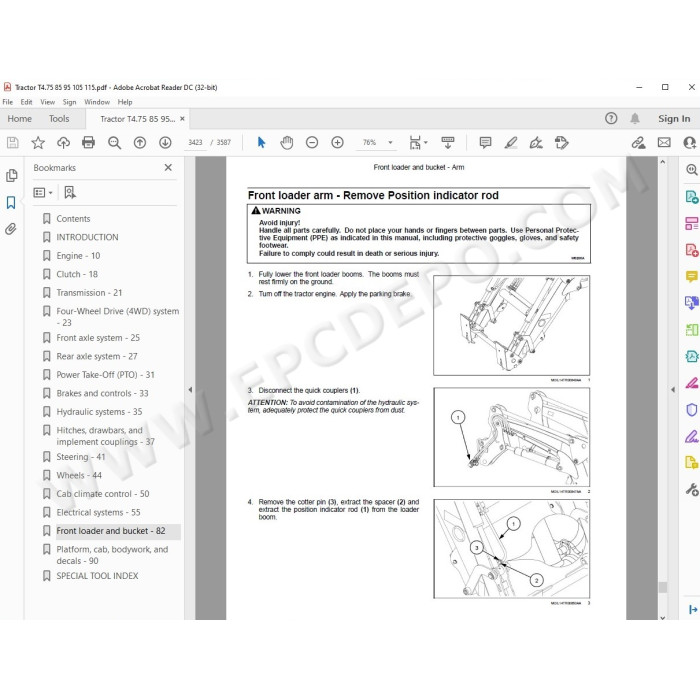700x700 pixels.
Task: Open Electrical systems - 55 bookmark
Action: (x=98, y=512)
